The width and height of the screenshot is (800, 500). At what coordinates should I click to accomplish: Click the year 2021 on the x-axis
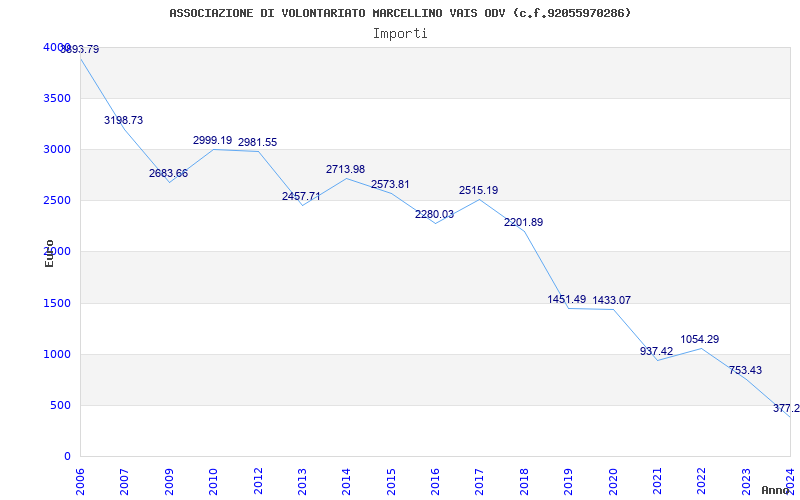click(x=657, y=481)
